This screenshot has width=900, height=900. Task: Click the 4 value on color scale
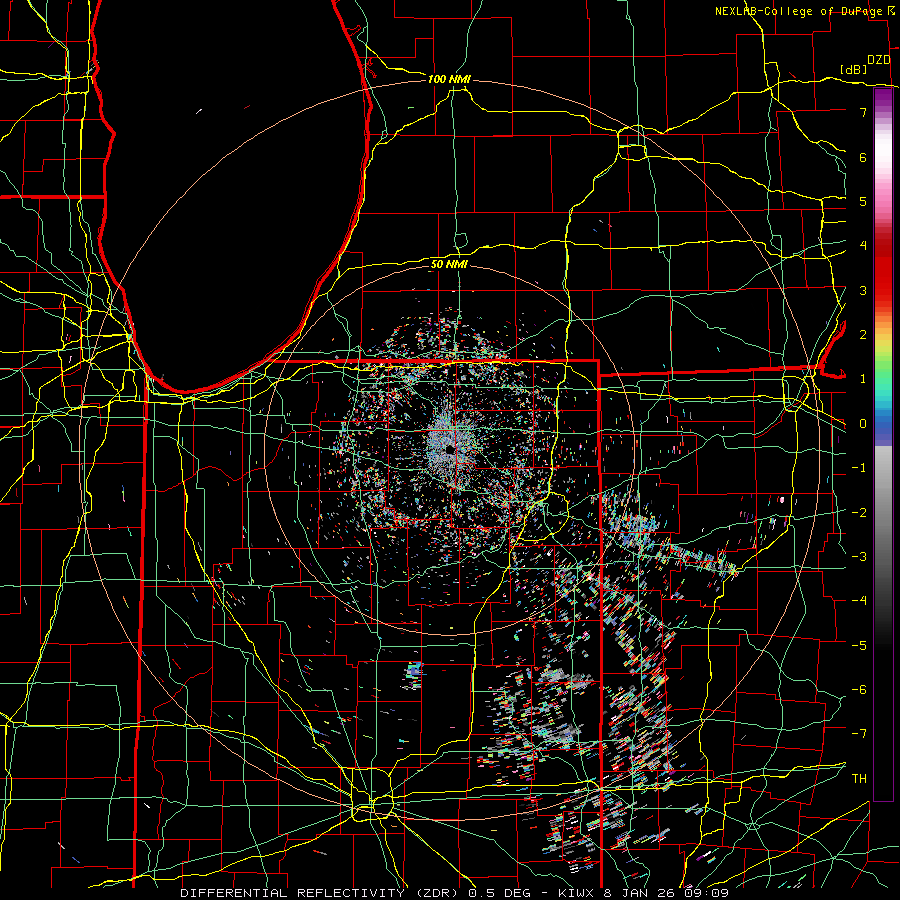(x=863, y=246)
